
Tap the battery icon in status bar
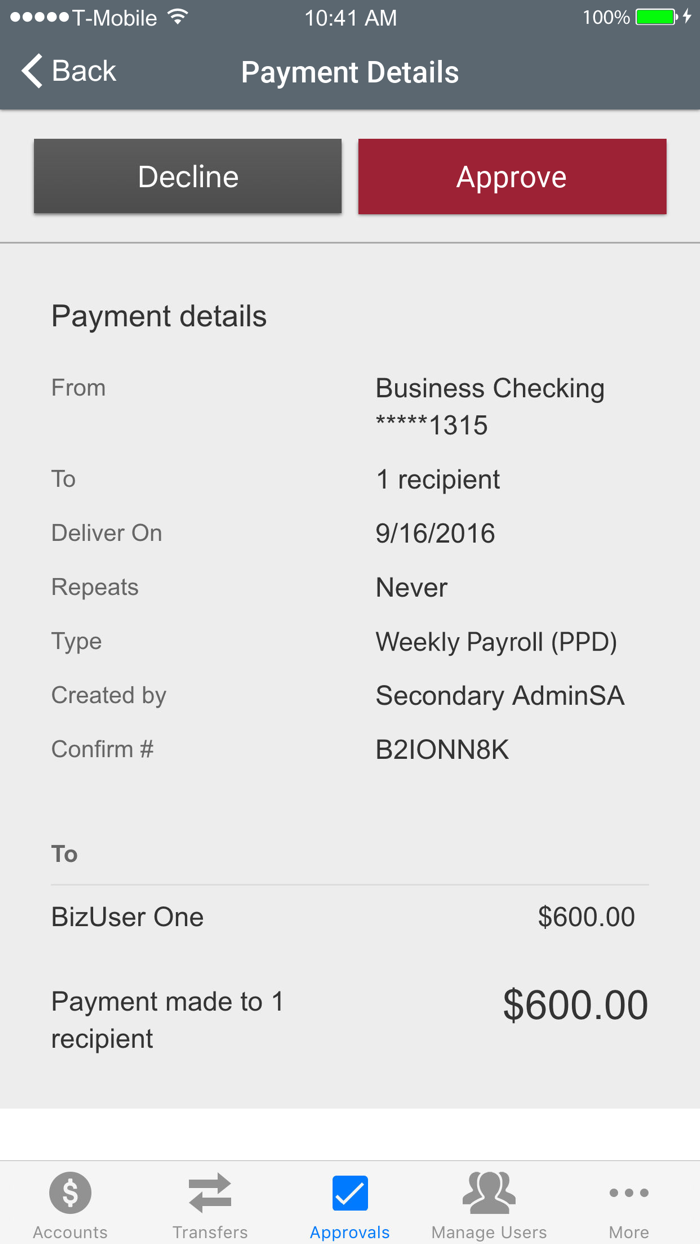[657, 17]
